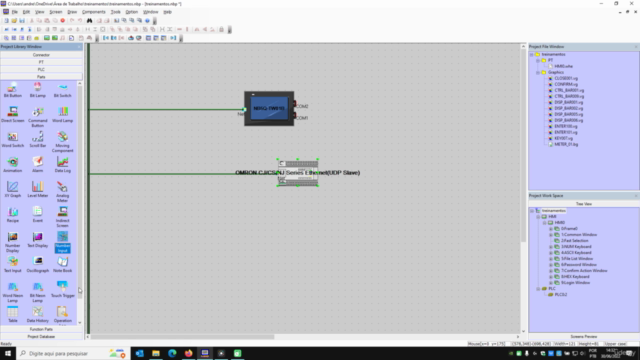Select the HMI device on the canvas

(269, 108)
